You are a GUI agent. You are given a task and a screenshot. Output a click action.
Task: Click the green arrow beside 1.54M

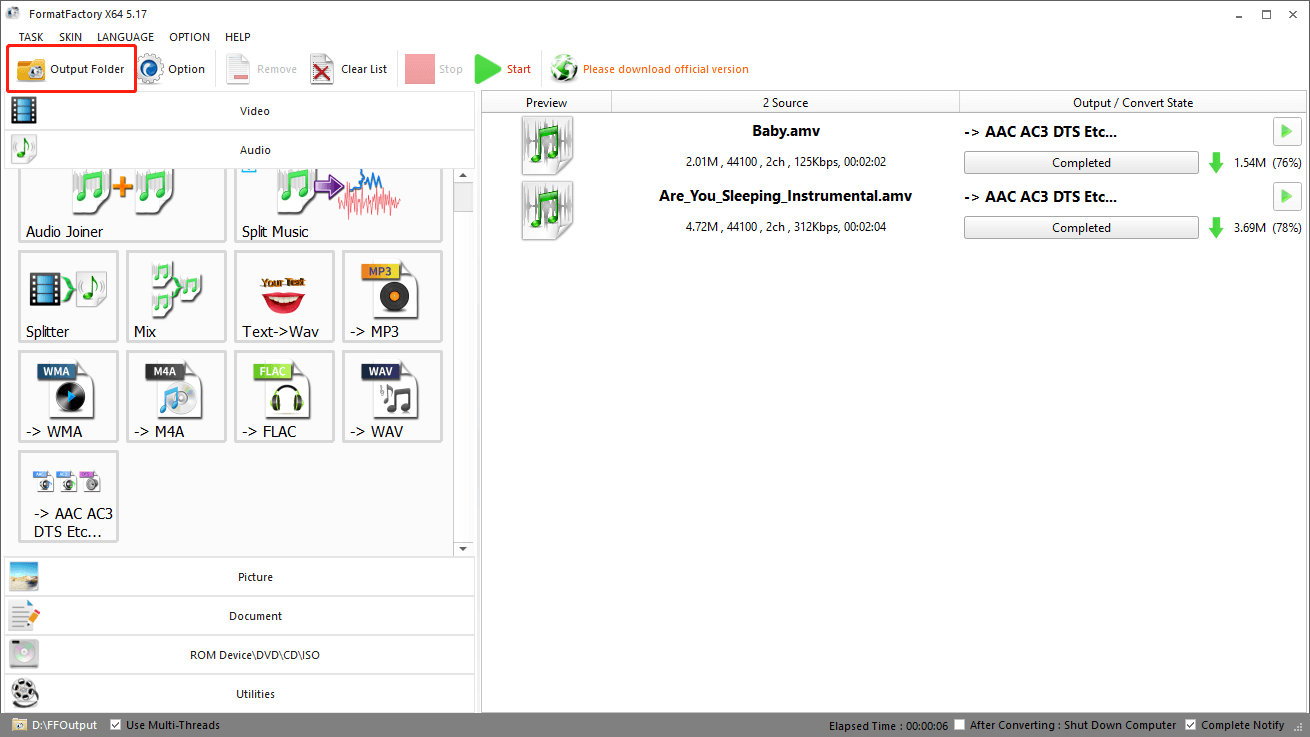(1216, 163)
